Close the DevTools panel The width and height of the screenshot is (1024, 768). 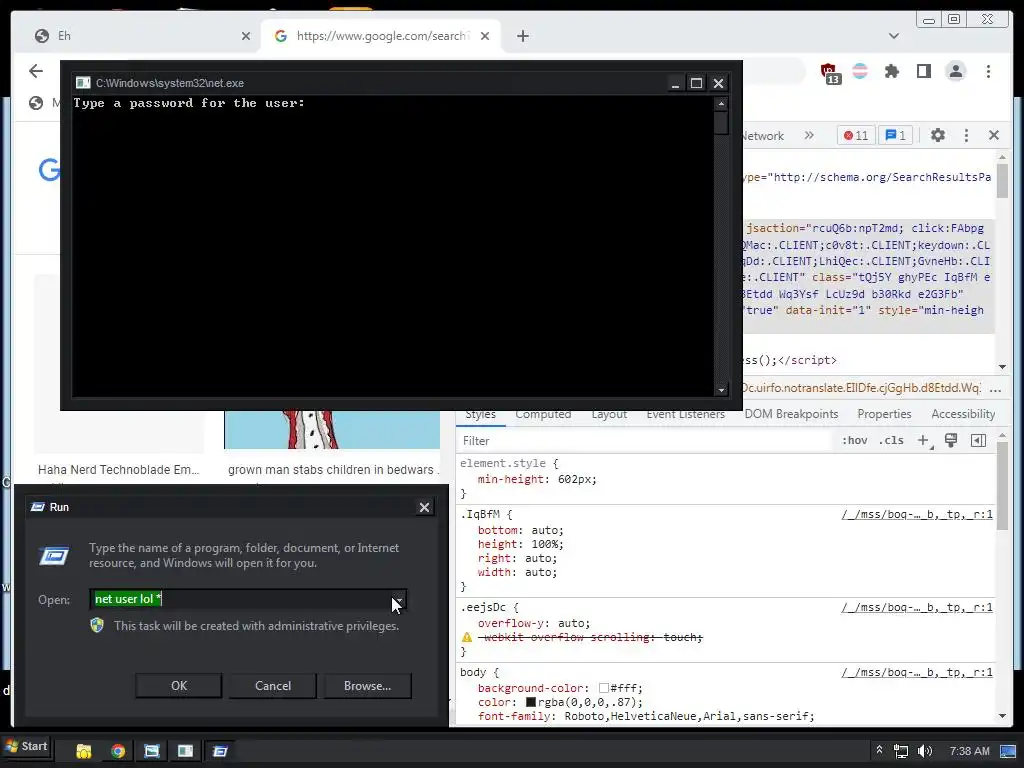click(994, 135)
